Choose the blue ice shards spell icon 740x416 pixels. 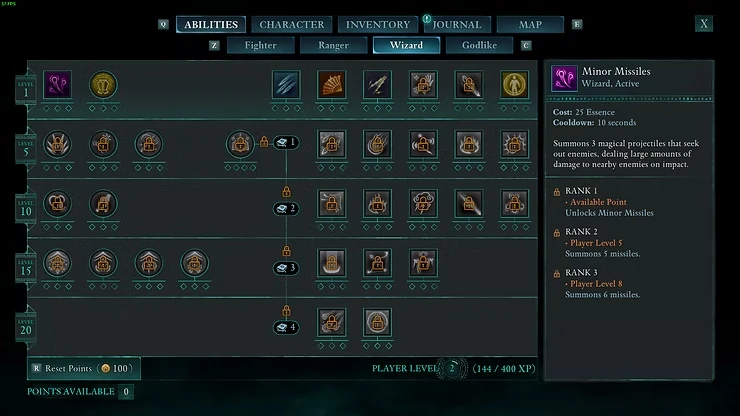coord(286,85)
